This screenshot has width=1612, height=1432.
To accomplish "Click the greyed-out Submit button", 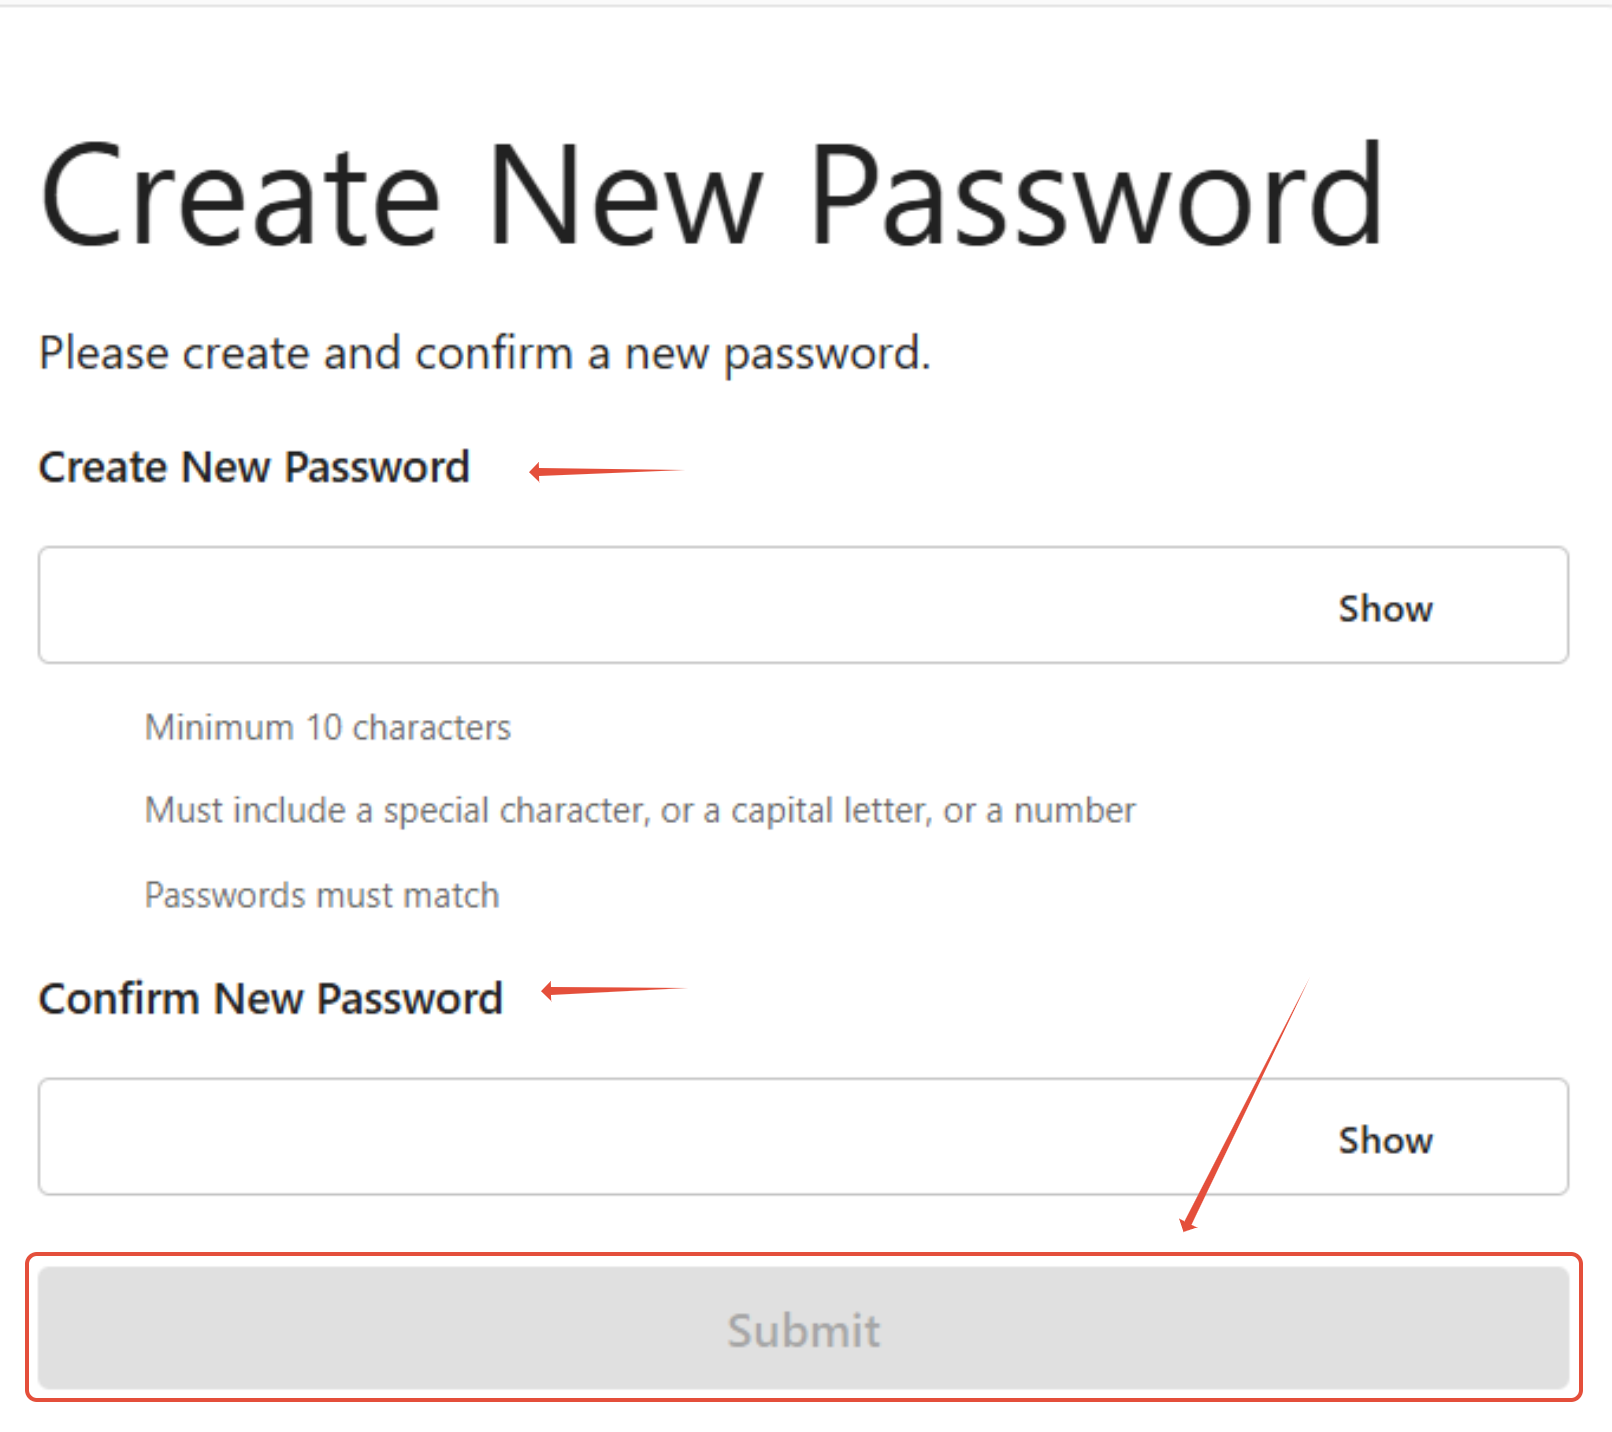I will (x=803, y=1328).
